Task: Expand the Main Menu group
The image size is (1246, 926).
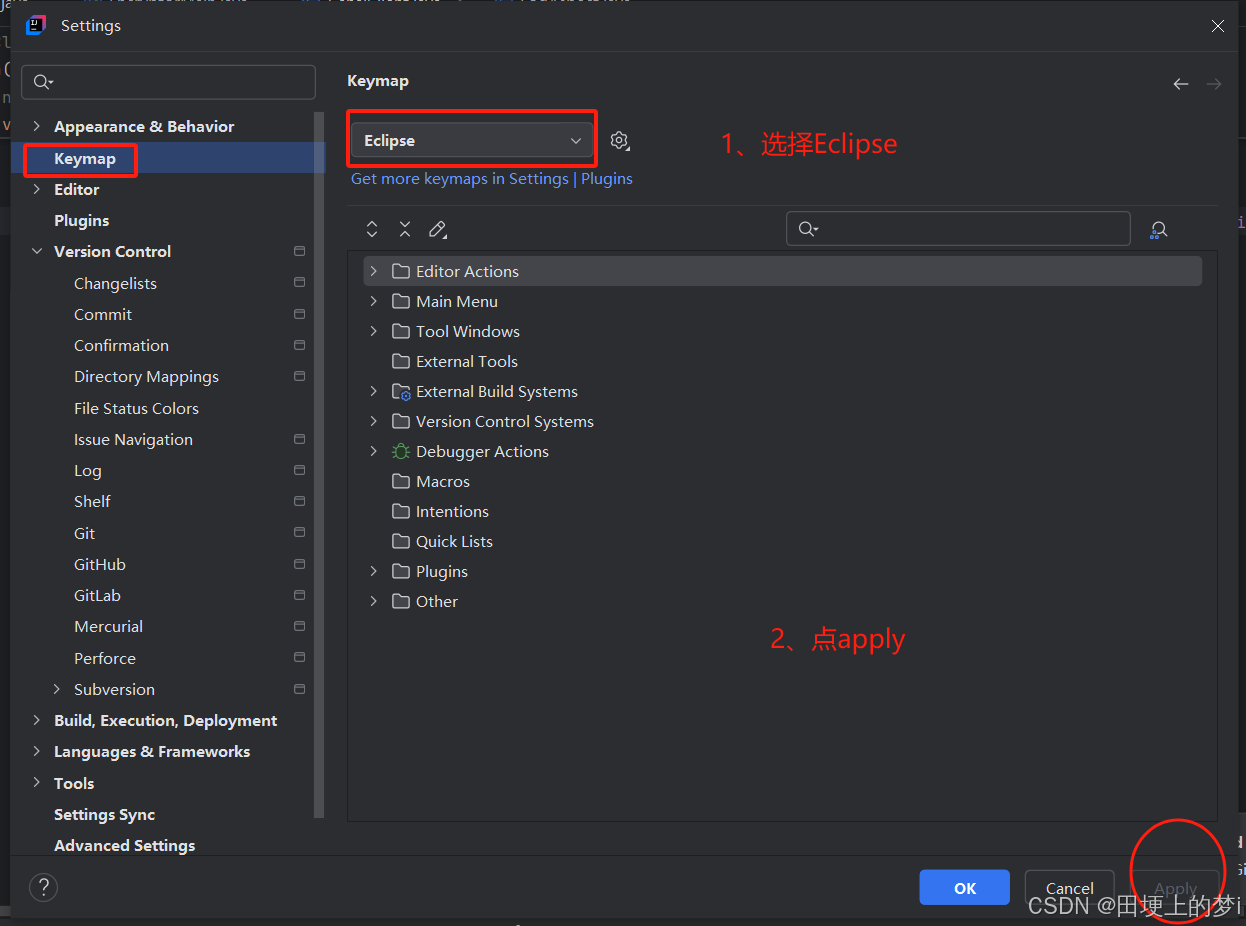Action: coord(374,301)
